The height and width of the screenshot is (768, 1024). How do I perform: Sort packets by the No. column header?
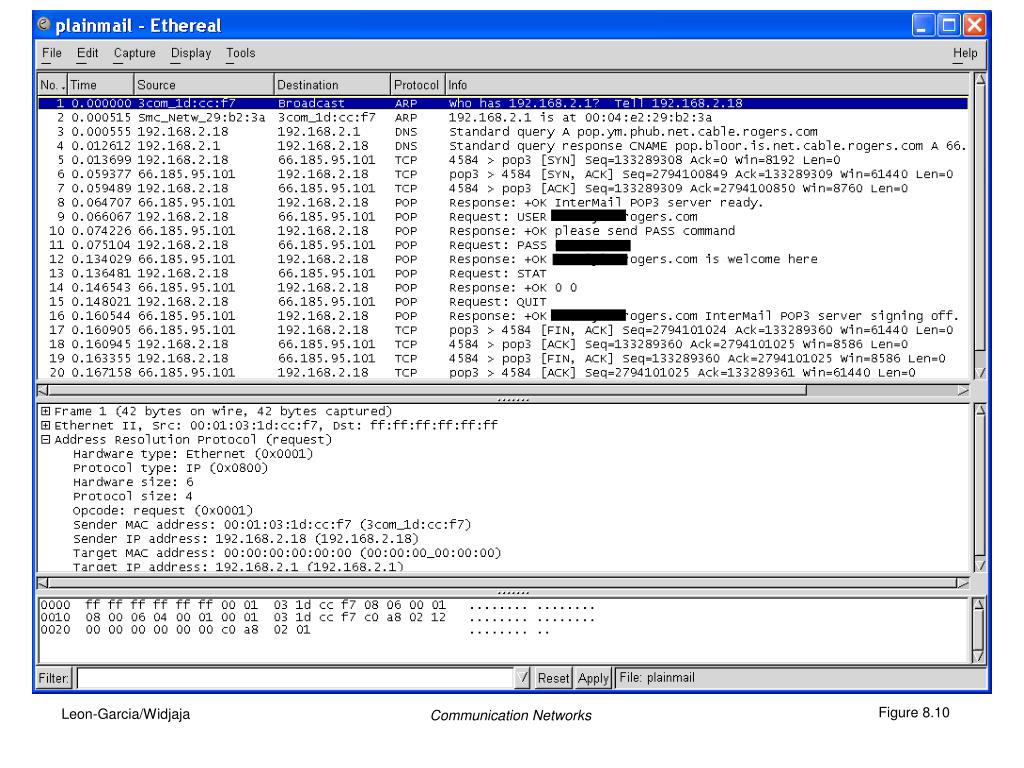point(52,85)
